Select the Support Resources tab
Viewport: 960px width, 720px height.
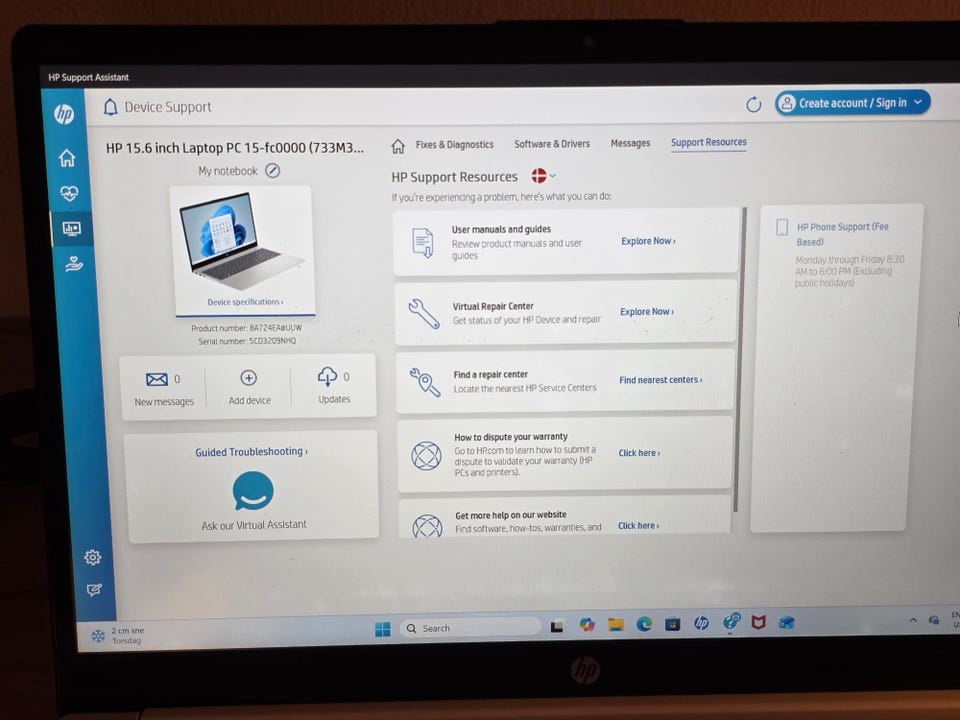point(708,142)
